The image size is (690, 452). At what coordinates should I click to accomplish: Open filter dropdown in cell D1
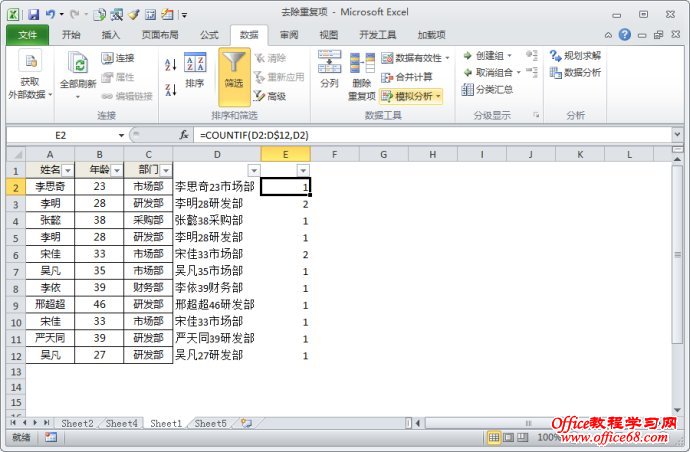point(254,170)
